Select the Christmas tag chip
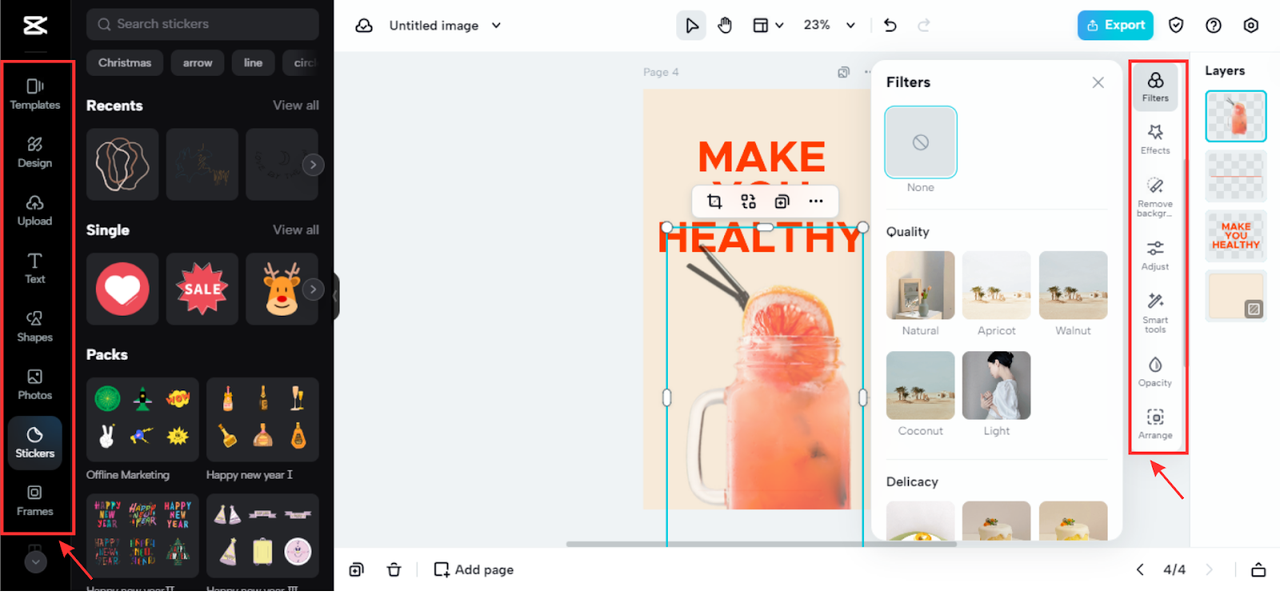1280x595 pixels. pos(125,62)
